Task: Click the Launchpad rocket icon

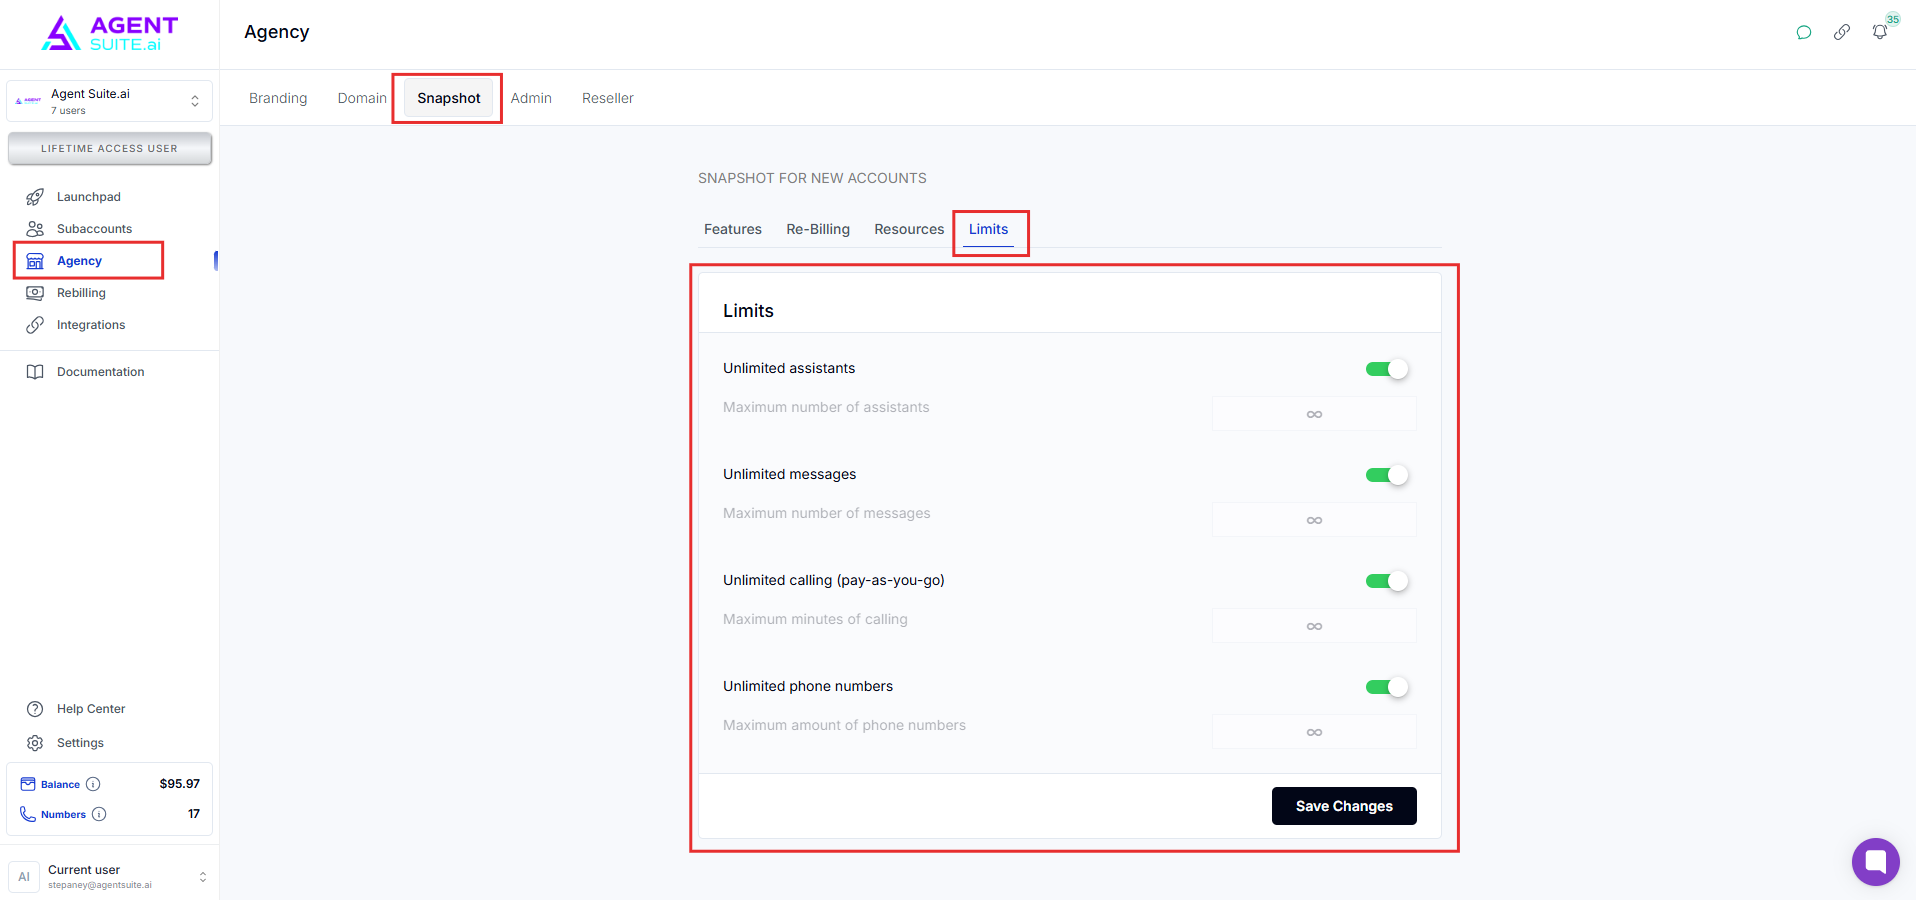Action: pyautogui.click(x=35, y=197)
